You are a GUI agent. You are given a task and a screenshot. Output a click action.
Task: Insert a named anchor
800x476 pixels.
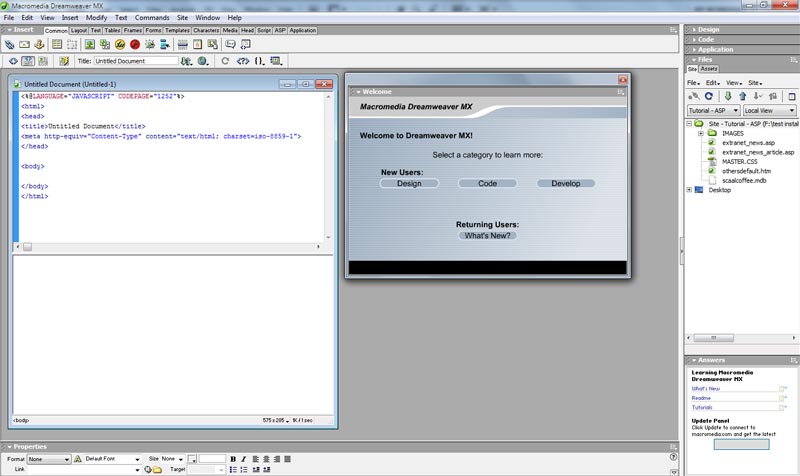[39, 45]
